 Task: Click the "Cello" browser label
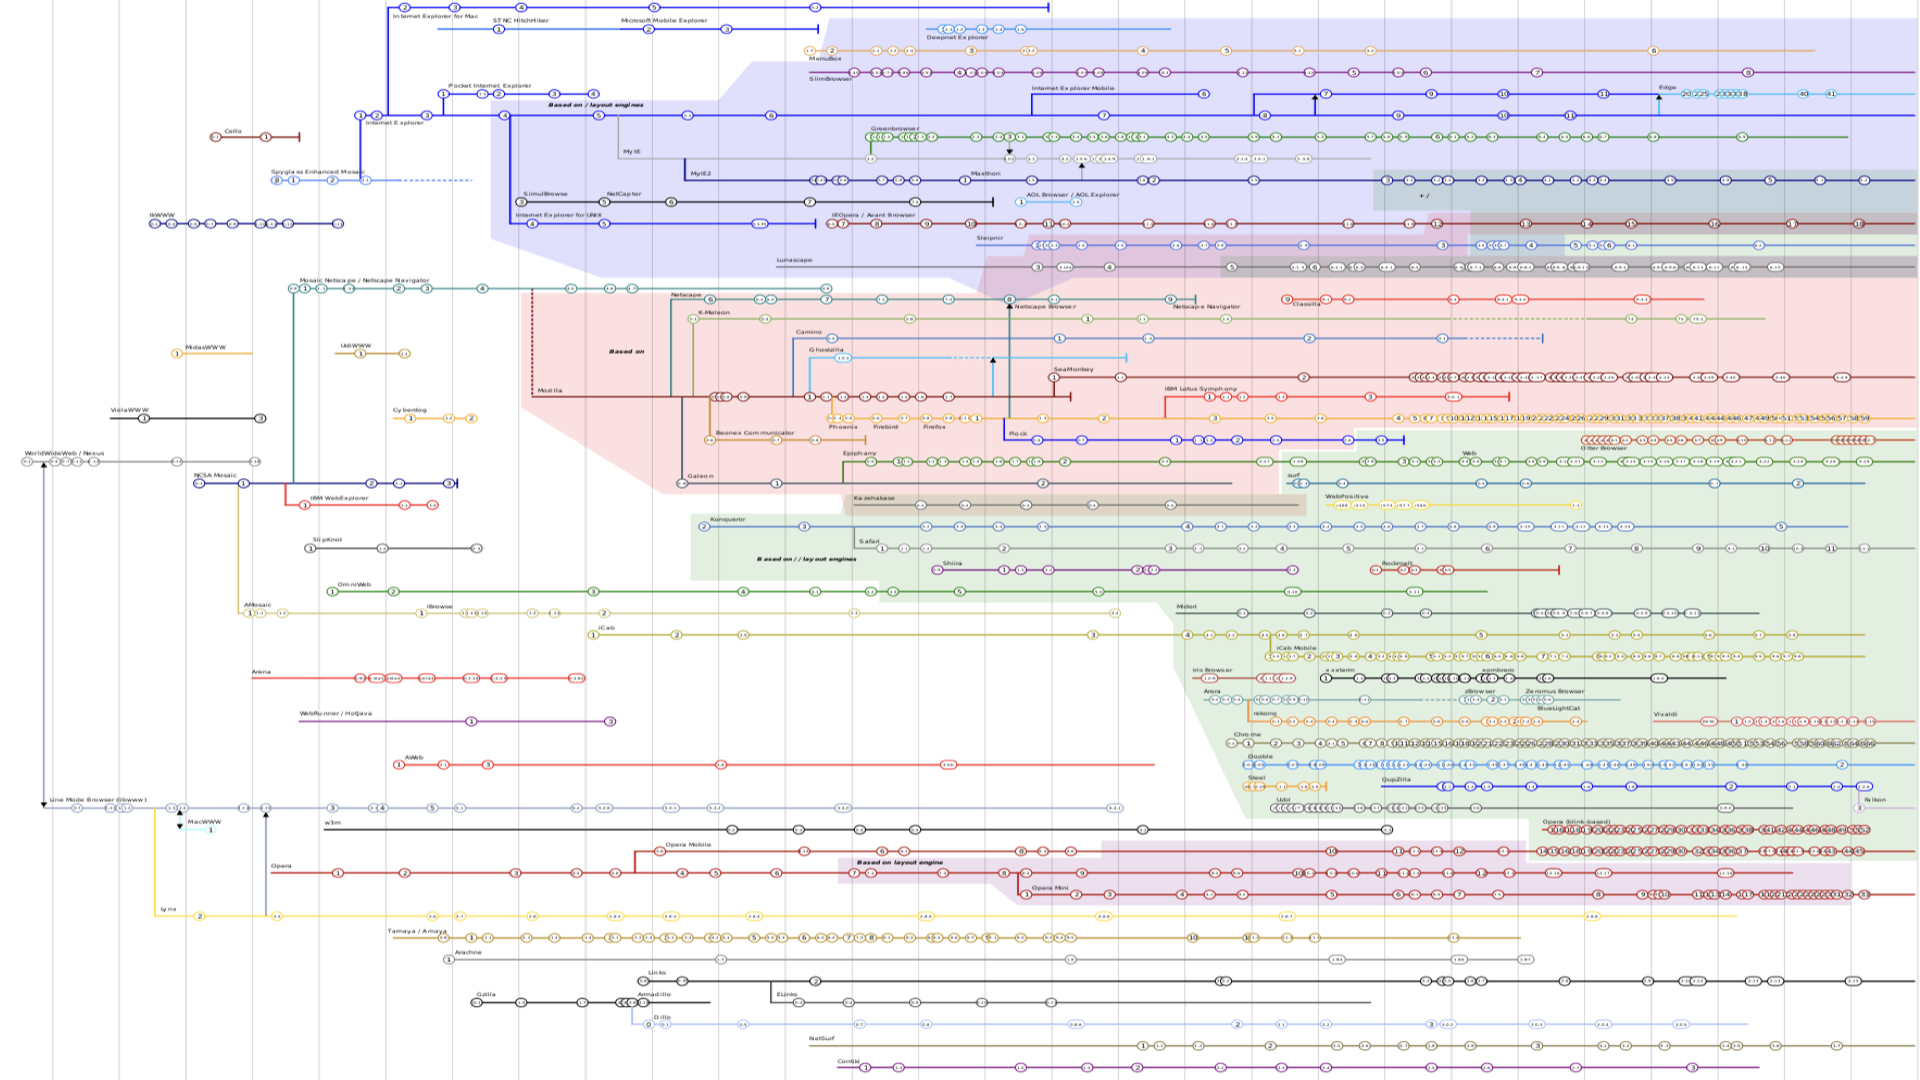pos(233,131)
